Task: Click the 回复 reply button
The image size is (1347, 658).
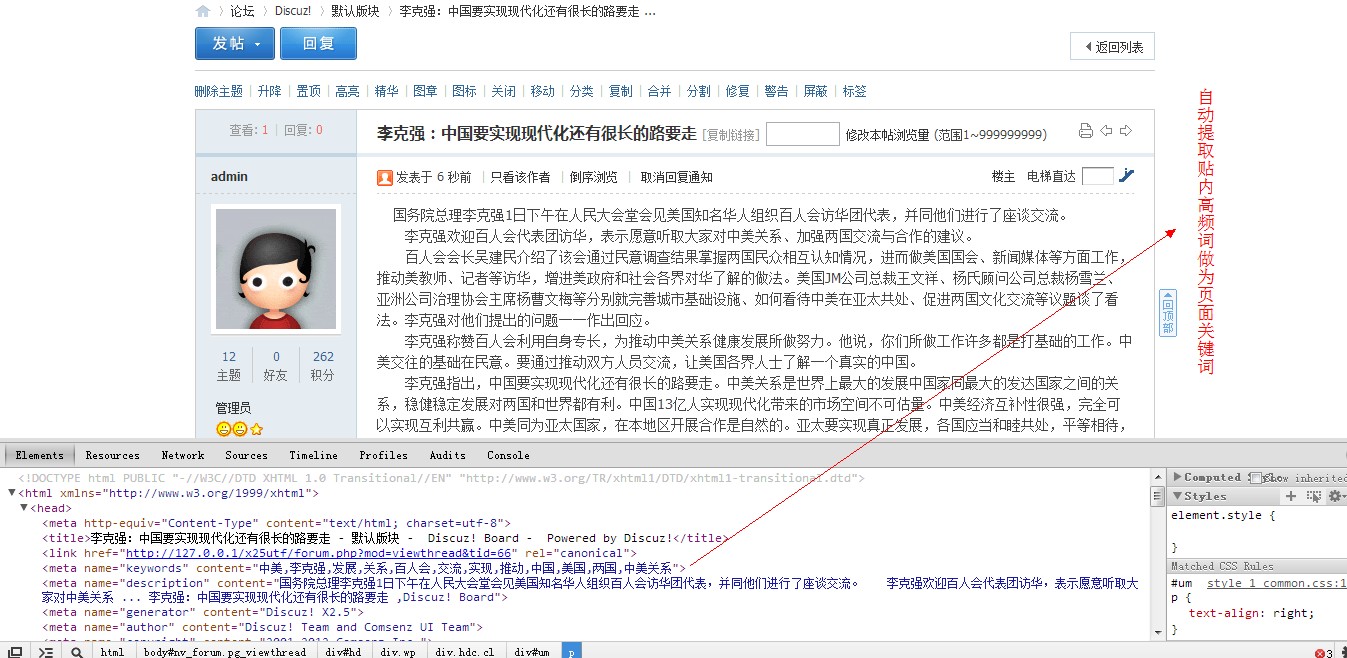Action: (318, 44)
